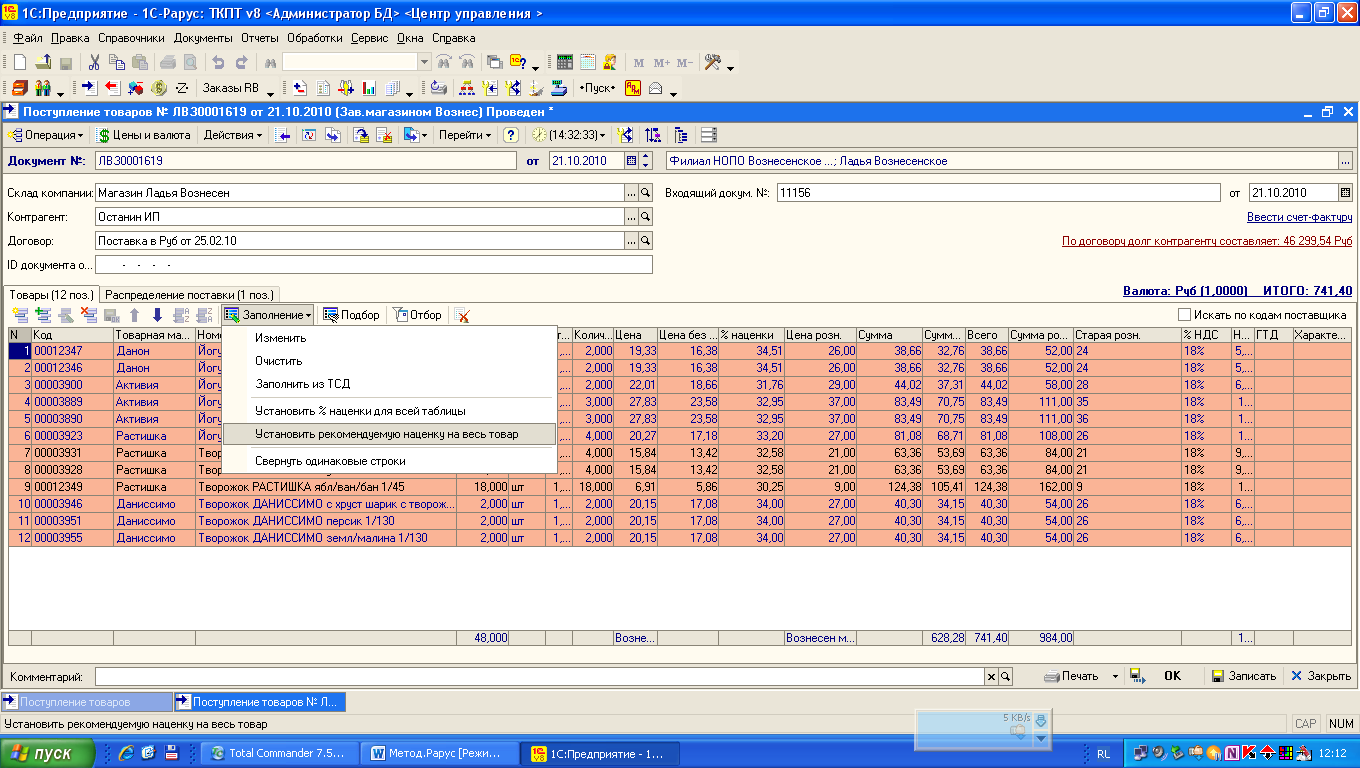Switch to Метод.Рарус Word window in taskbar
The width and height of the screenshot is (1360, 768).
tap(441, 753)
